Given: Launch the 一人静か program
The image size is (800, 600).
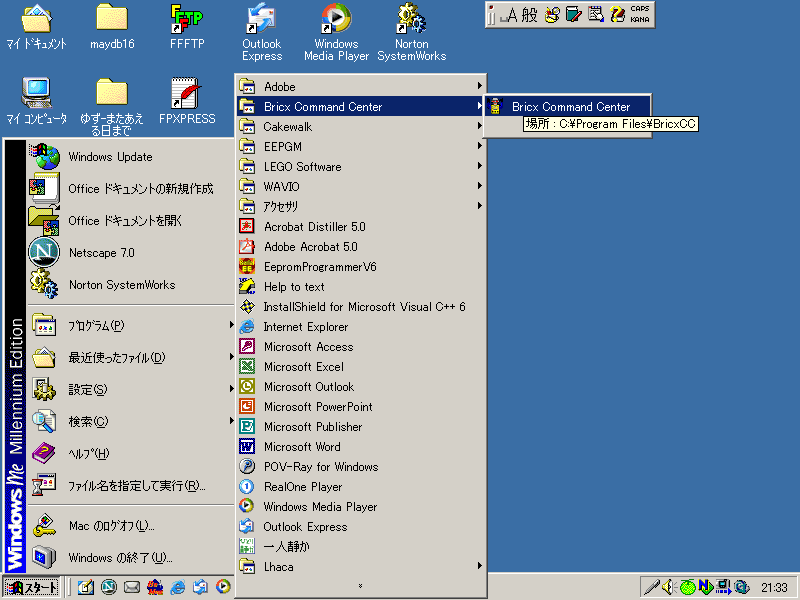Looking at the screenshot, I should [361, 546].
